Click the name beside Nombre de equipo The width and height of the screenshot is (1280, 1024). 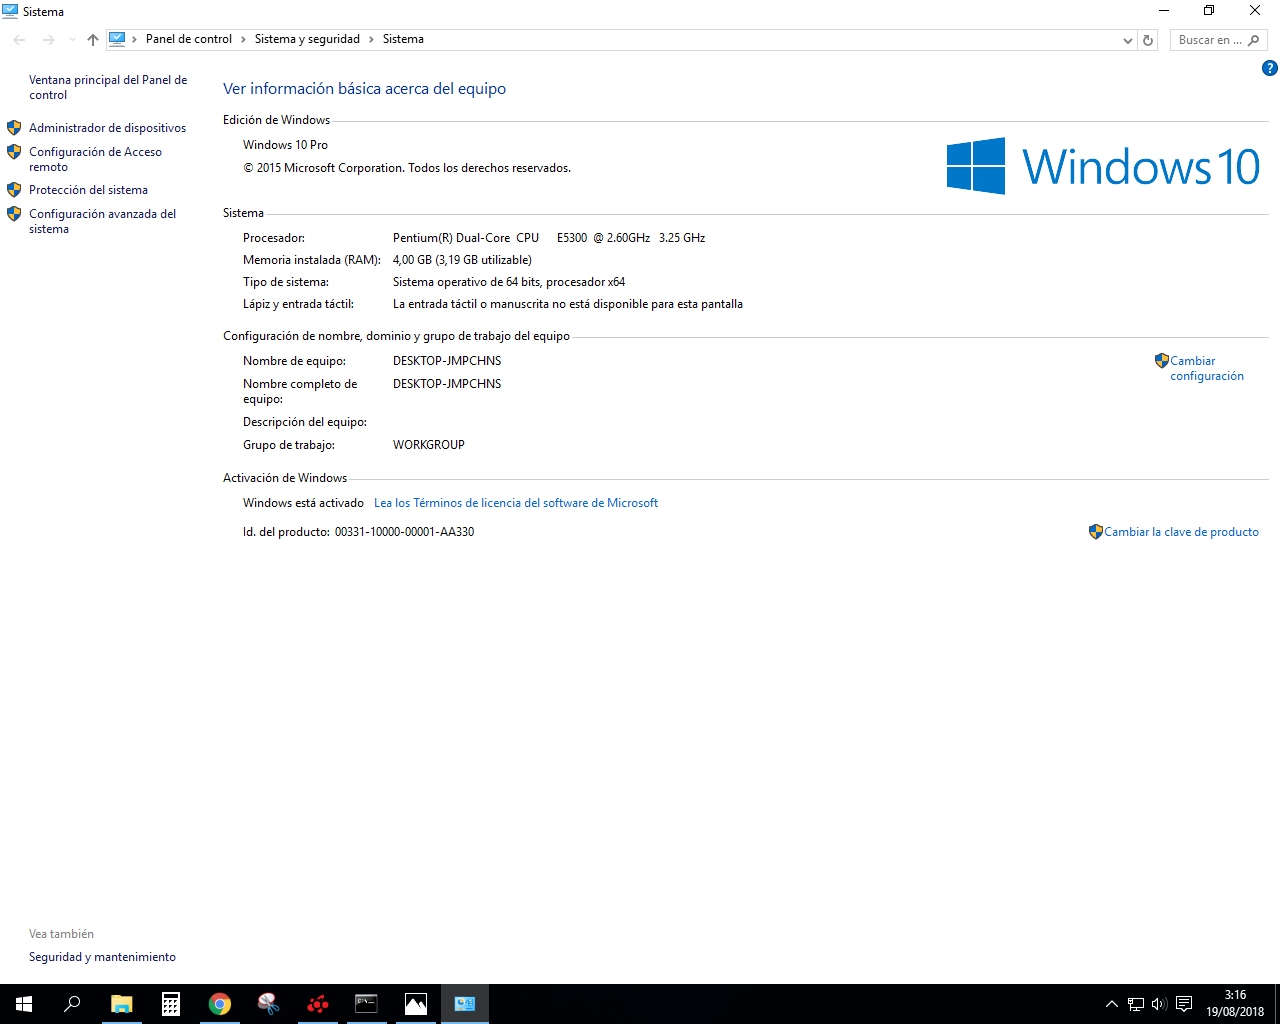[x=447, y=361]
